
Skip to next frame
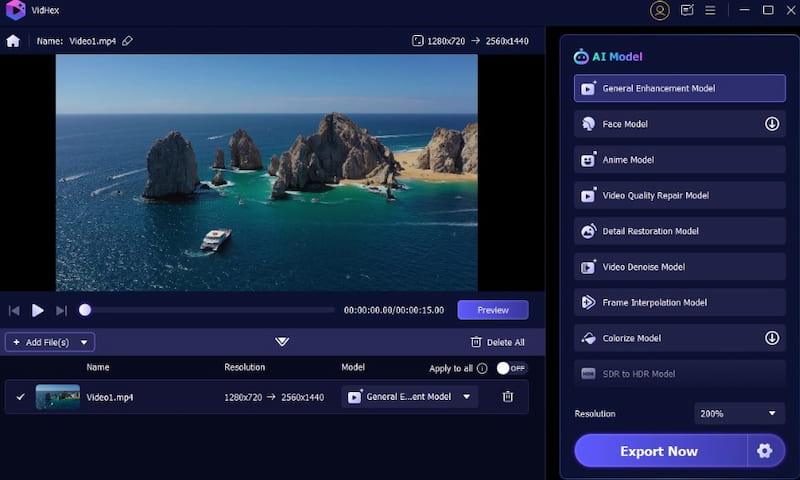pos(61,310)
